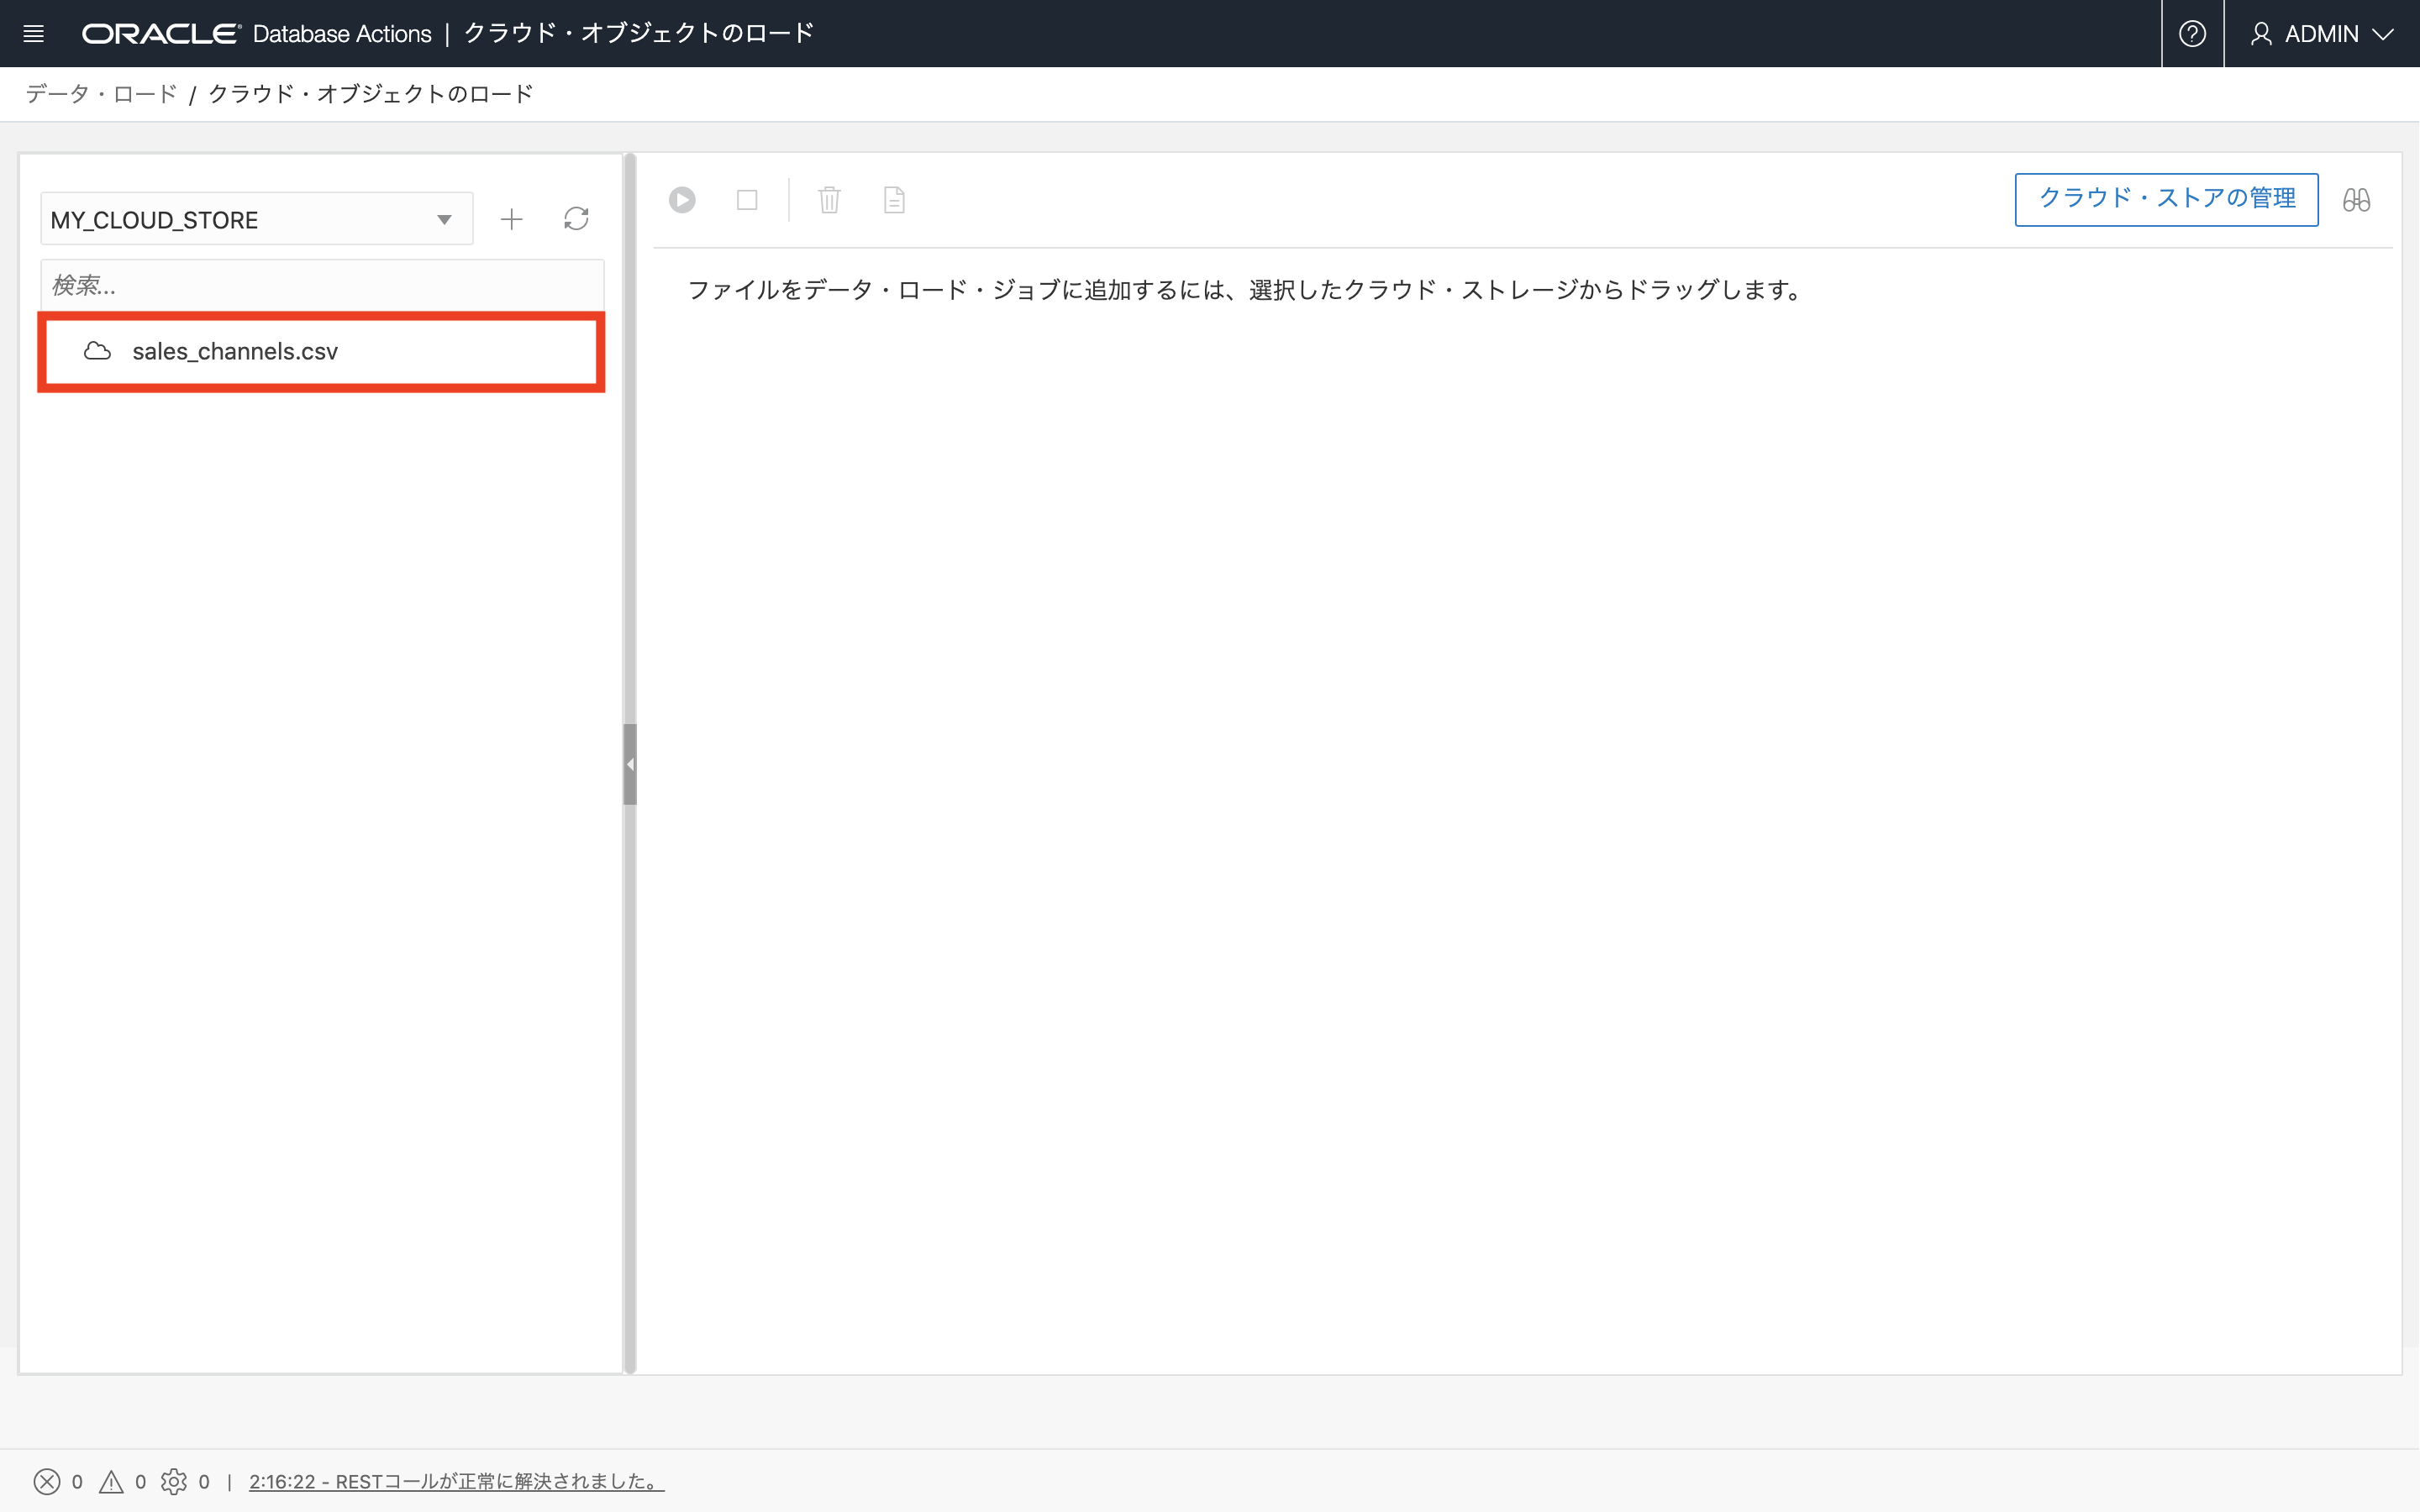Screen dimensions: 2420x1512
Task: Open the REST call status message link
Action: coord(456,1481)
